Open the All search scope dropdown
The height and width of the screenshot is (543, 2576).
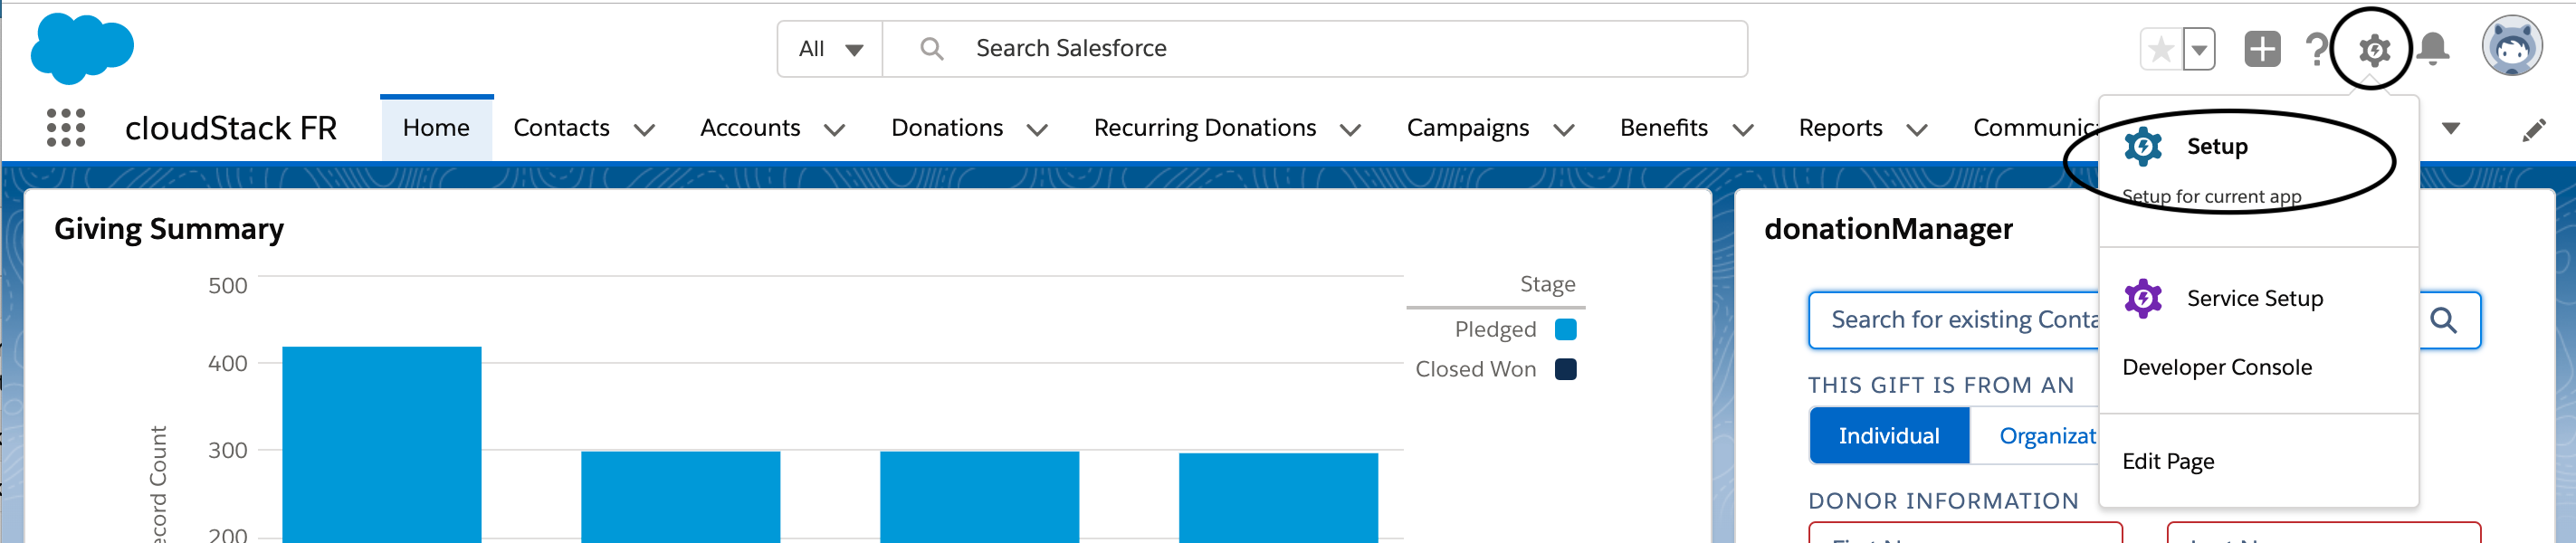click(x=830, y=48)
